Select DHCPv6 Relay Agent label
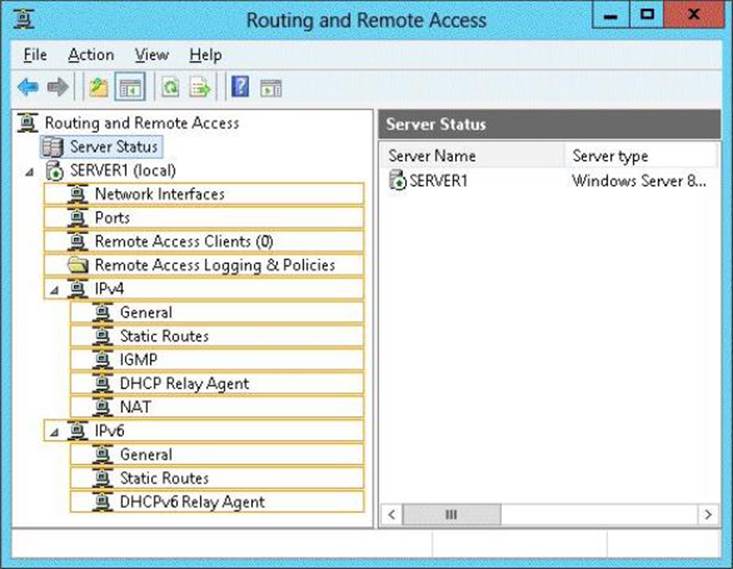The height and width of the screenshot is (569, 733). click(192, 502)
